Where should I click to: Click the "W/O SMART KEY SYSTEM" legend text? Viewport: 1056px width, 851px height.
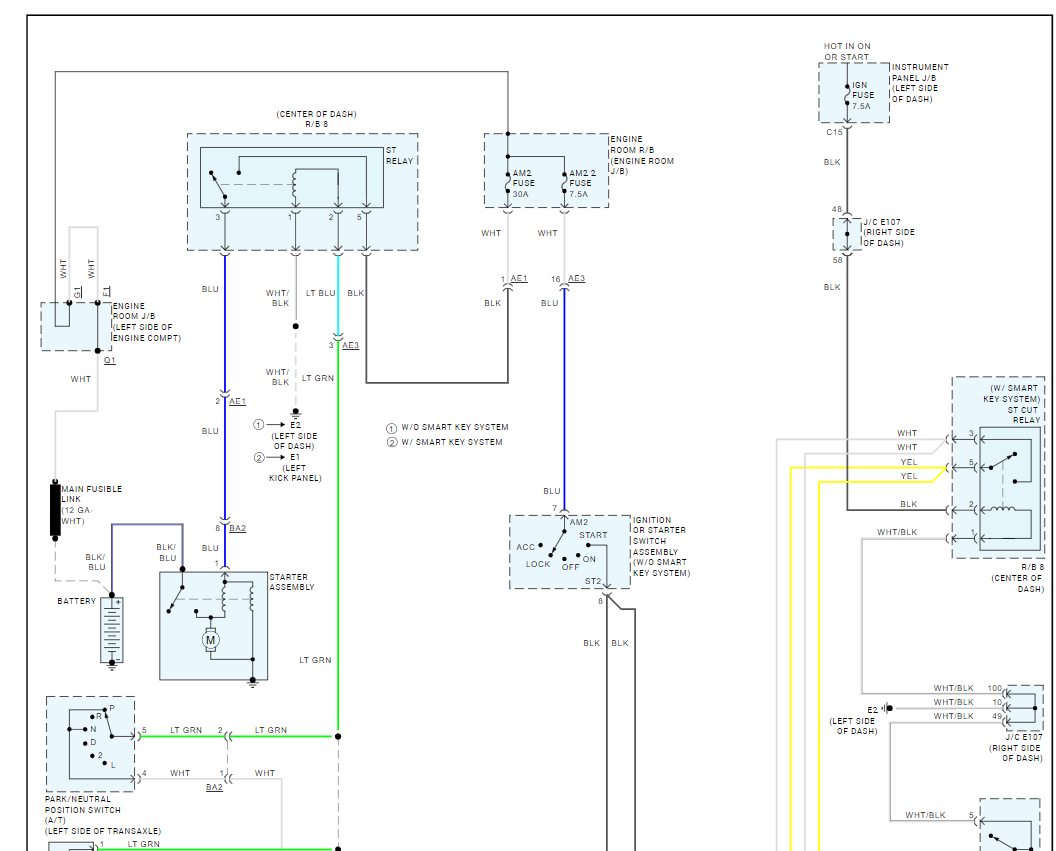(455, 428)
